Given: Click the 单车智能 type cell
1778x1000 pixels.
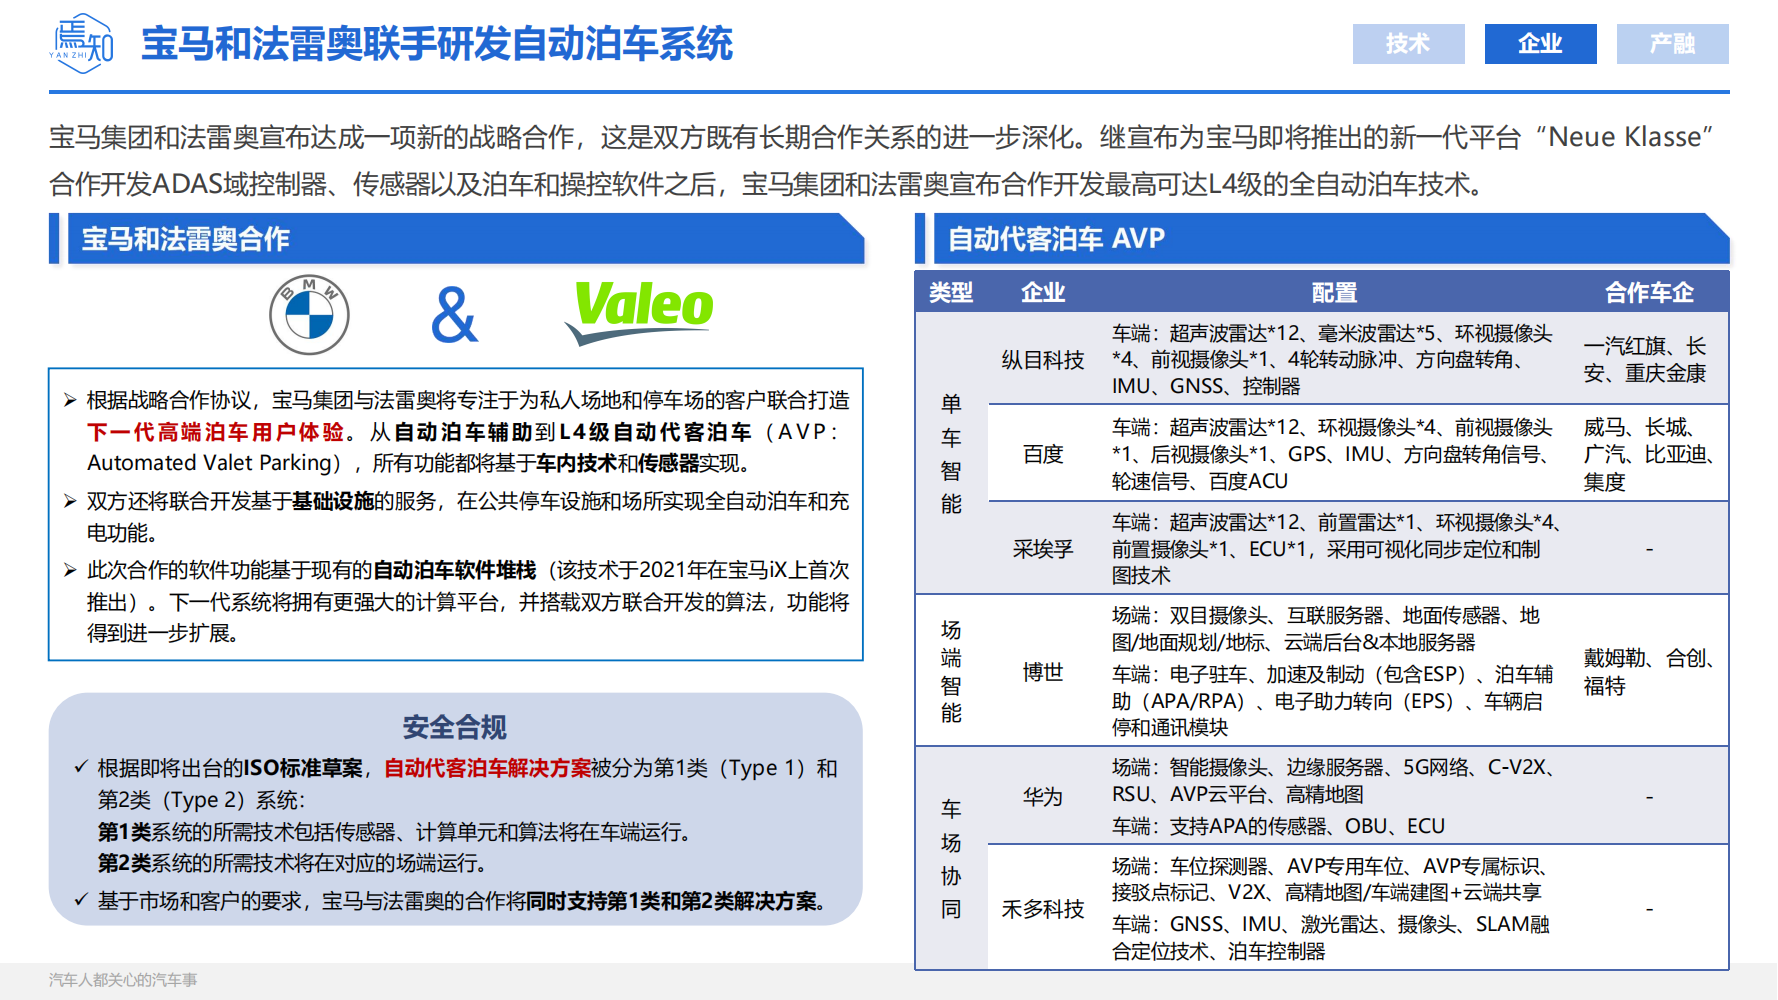Looking at the screenshot, I should pos(951,454).
